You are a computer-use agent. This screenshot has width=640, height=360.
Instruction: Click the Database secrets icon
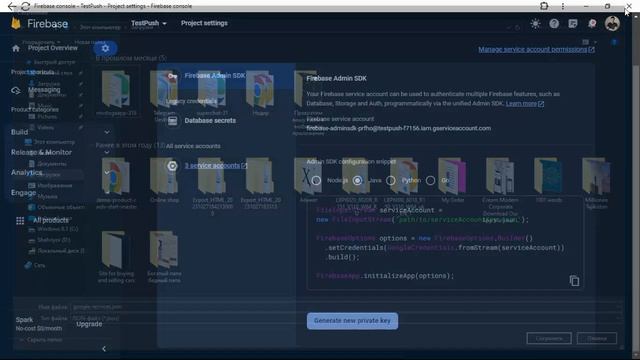click(x=173, y=121)
